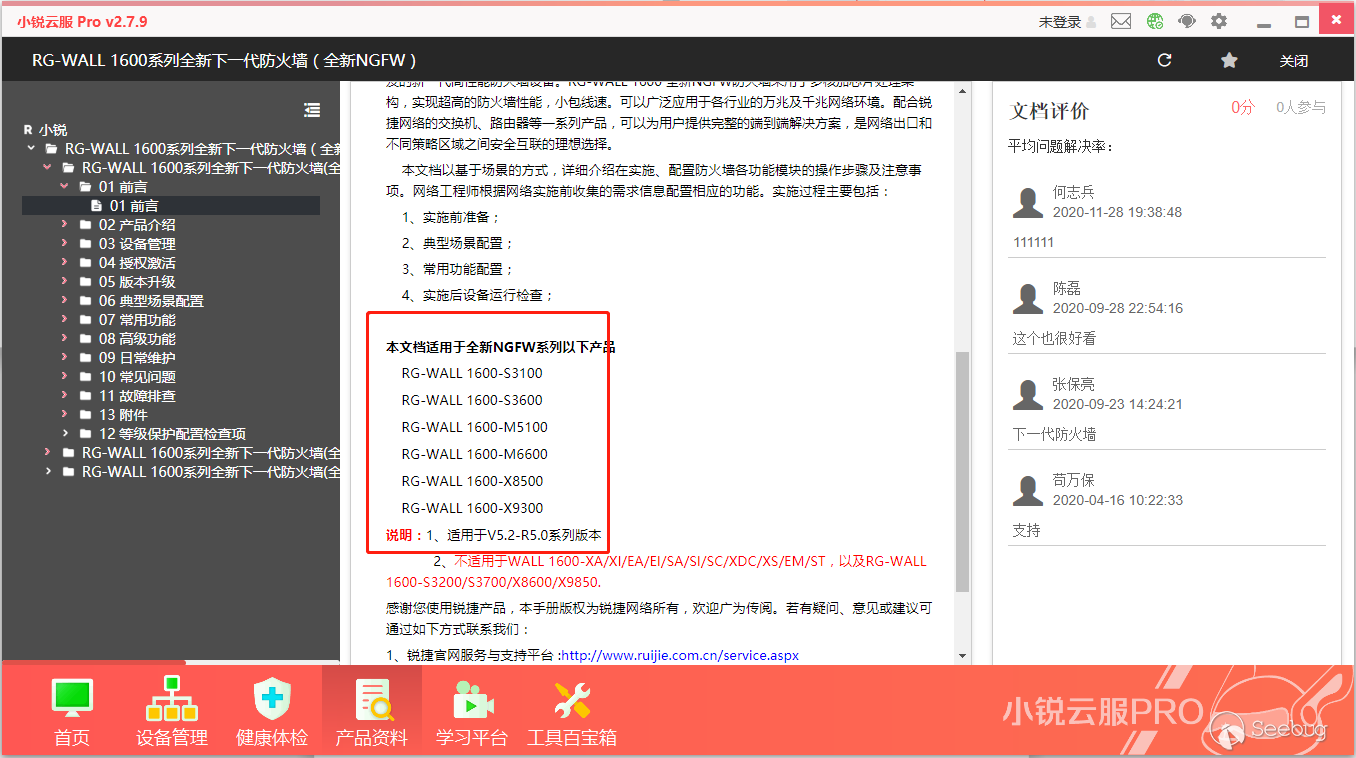Open the ruijie.com.cn service.aspx link
Viewport: 1356px width, 758px height.
680,656
